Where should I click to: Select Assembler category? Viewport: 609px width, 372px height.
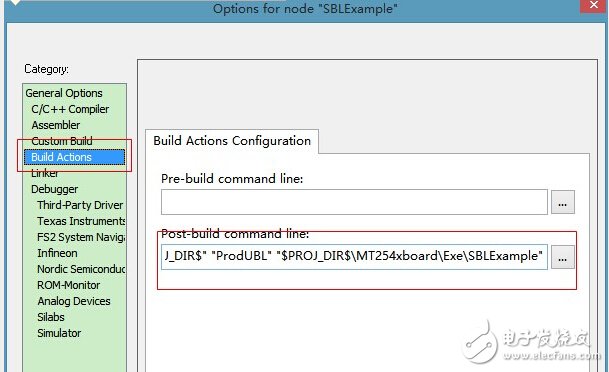[56, 125]
